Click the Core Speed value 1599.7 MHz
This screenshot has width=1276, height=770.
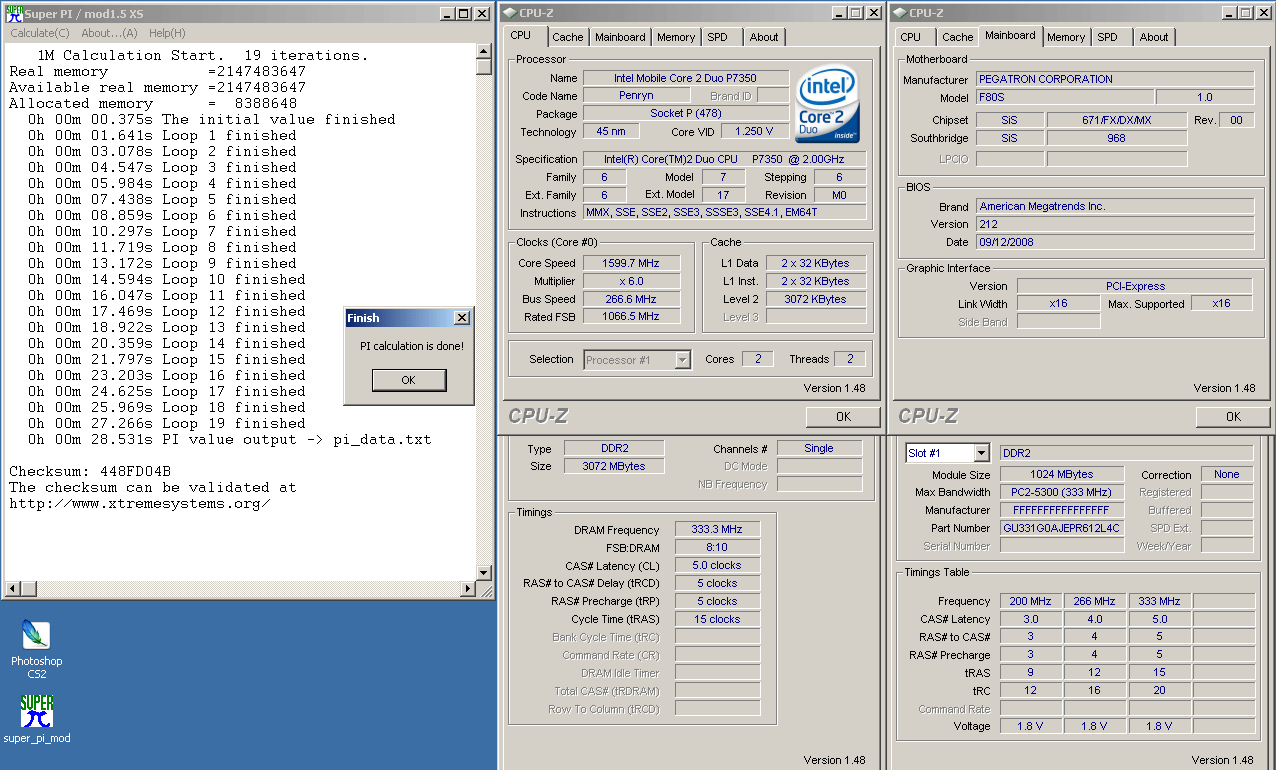coord(631,263)
